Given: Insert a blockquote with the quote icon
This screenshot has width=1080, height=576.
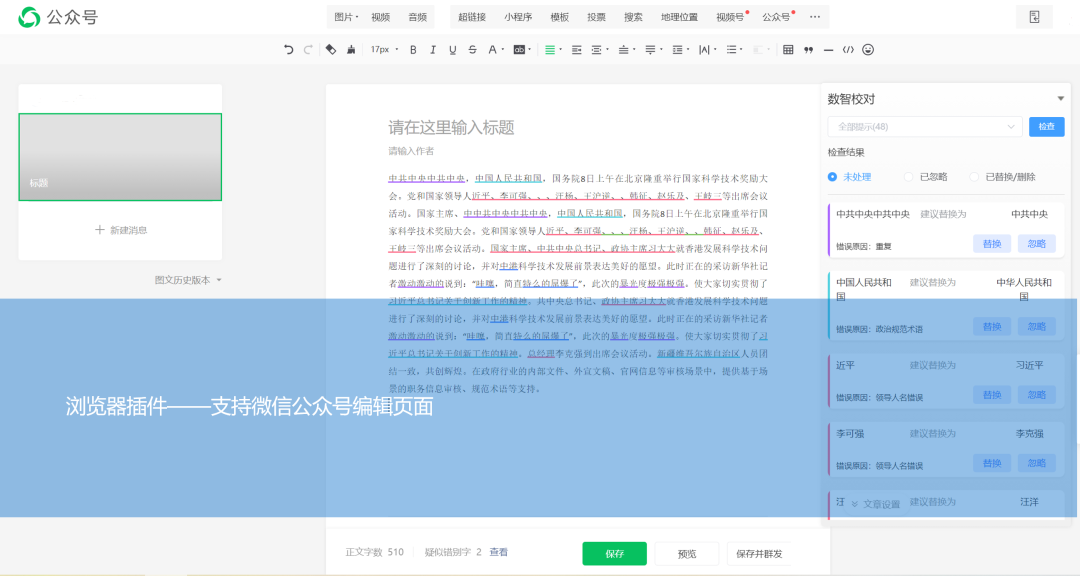Looking at the screenshot, I should (x=809, y=50).
